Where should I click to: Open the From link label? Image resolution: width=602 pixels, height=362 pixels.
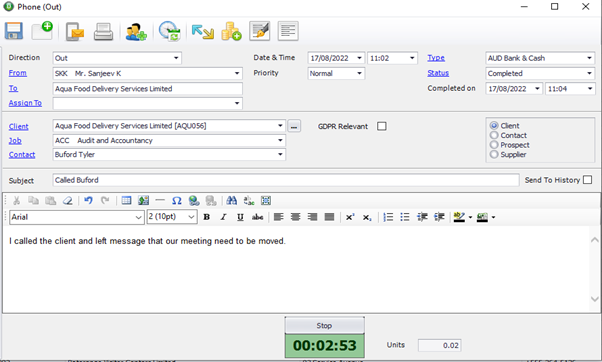(x=18, y=73)
